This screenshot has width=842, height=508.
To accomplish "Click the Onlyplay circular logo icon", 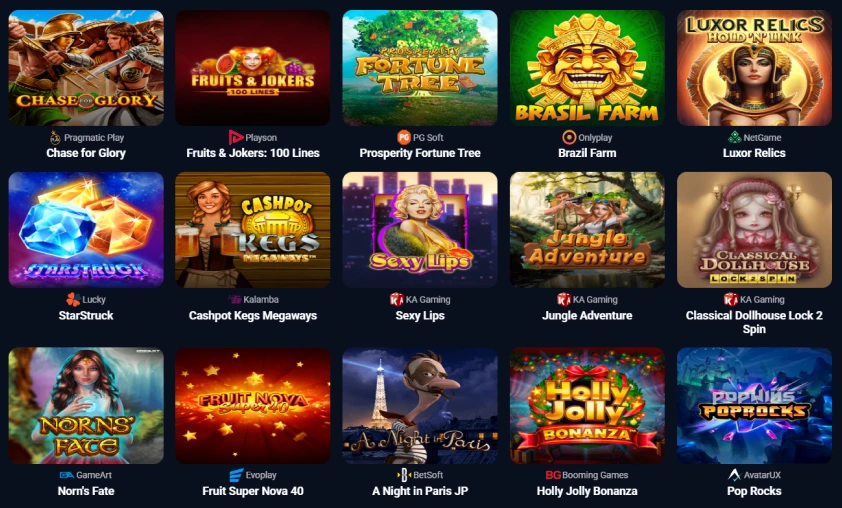I will (569, 137).
